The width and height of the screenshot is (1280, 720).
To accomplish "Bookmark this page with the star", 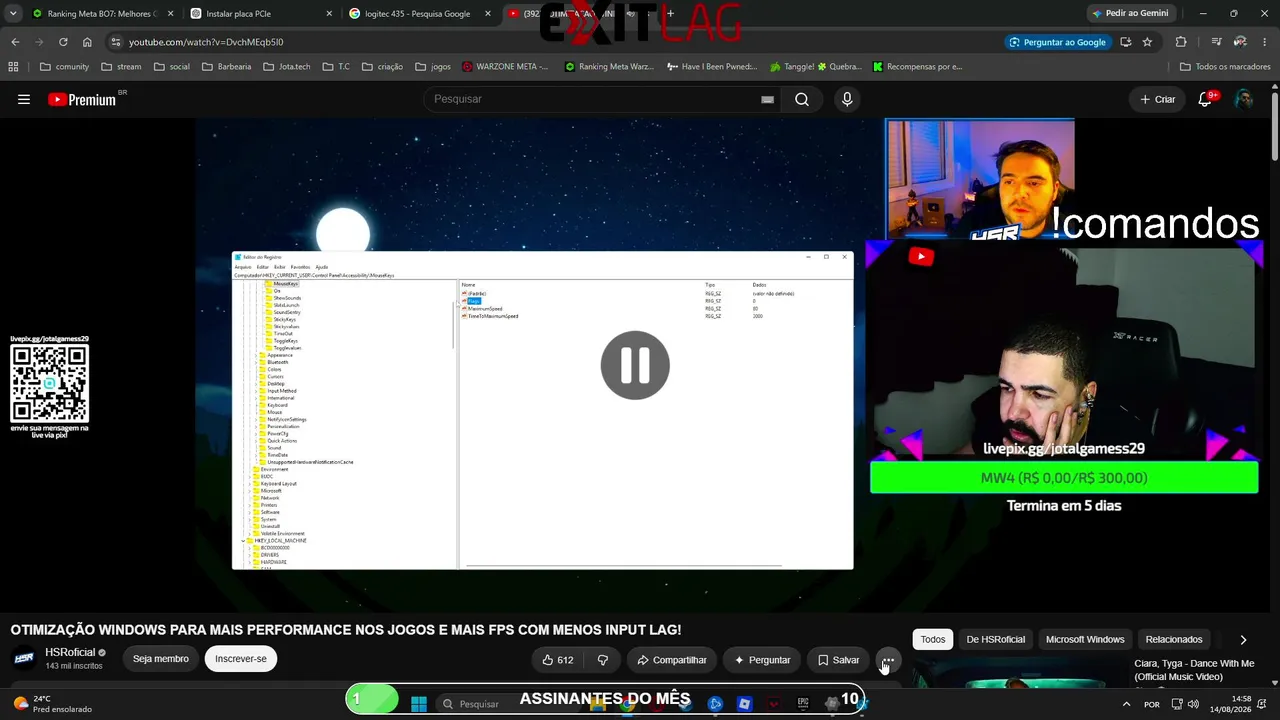I will tap(1147, 42).
